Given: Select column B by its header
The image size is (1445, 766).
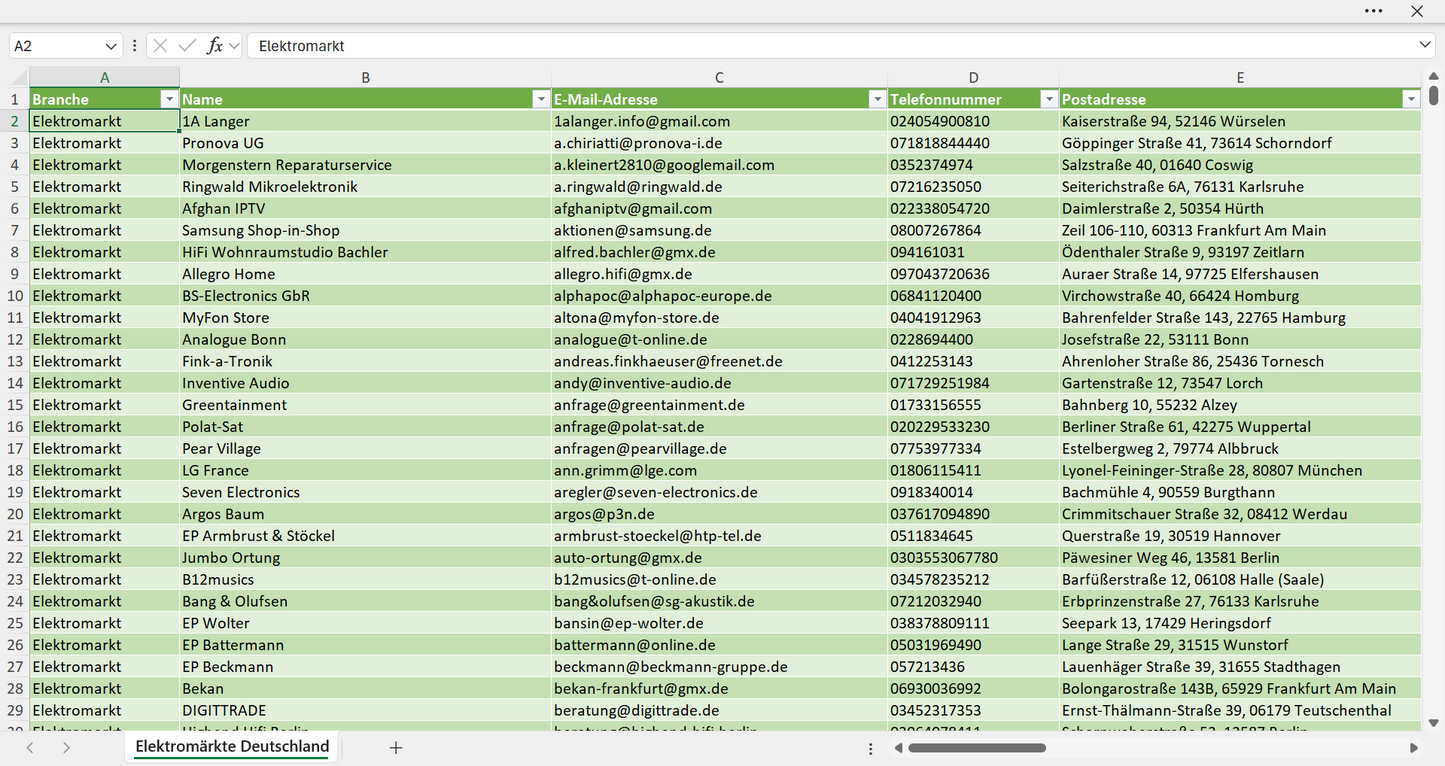Looking at the screenshot, I should pyautogui.click(x=365, y=77).
